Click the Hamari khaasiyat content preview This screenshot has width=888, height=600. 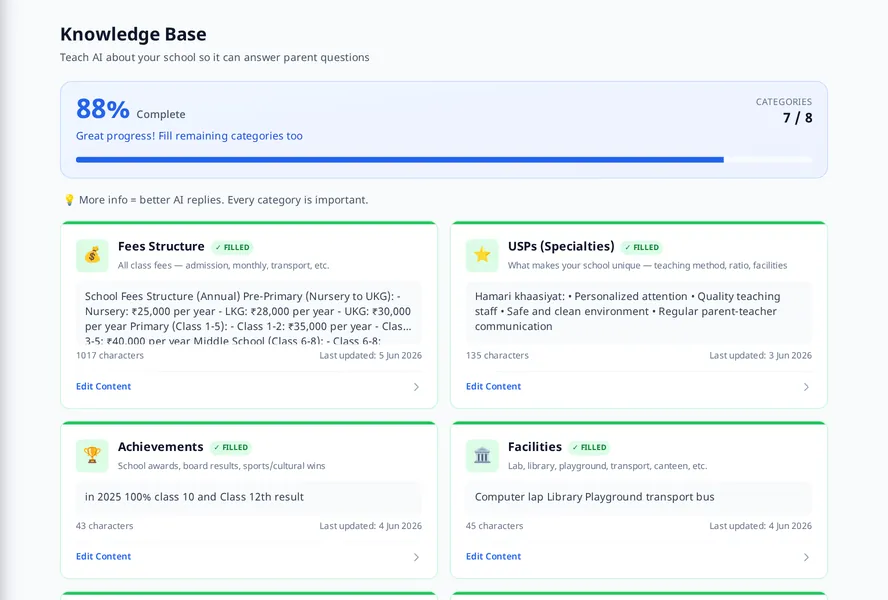[x=639, y=312]
